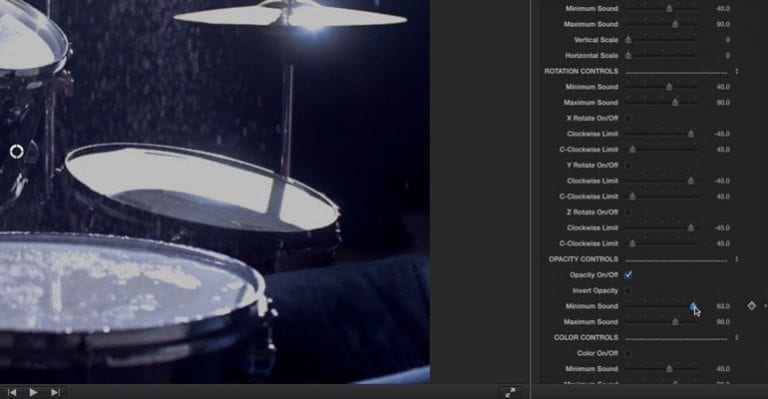Screen dimensions: 768x399
Task: Click the opacity Minimum Sound value 63.0
Action: 723,306
